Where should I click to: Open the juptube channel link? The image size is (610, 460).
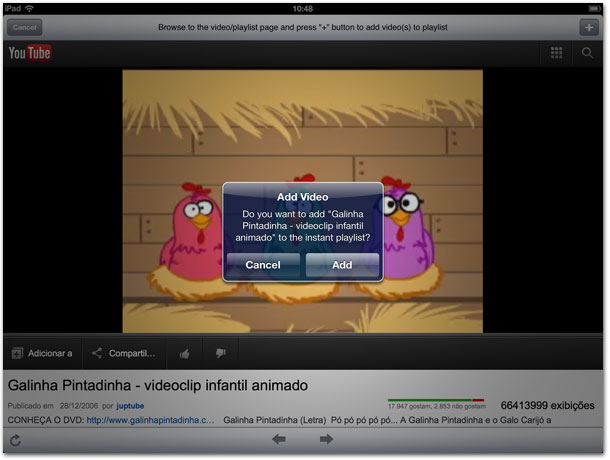tap(130, 406)
